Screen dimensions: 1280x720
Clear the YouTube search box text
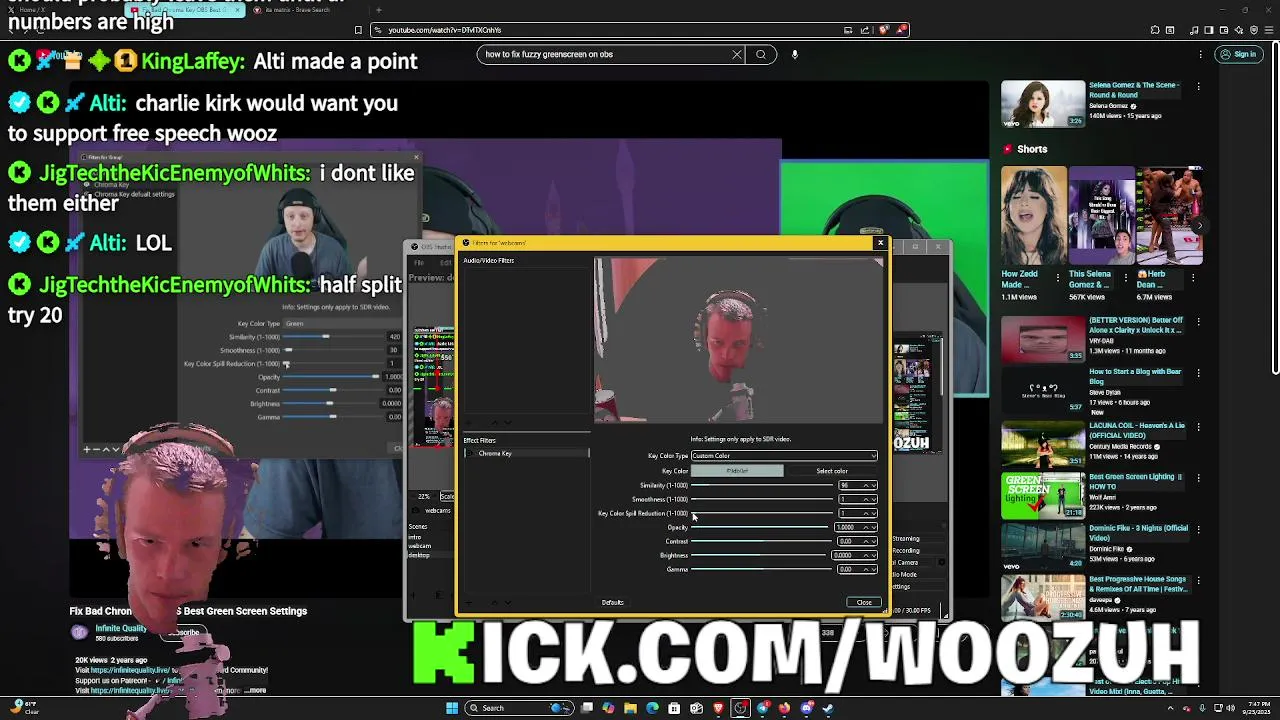click(737, 55)
